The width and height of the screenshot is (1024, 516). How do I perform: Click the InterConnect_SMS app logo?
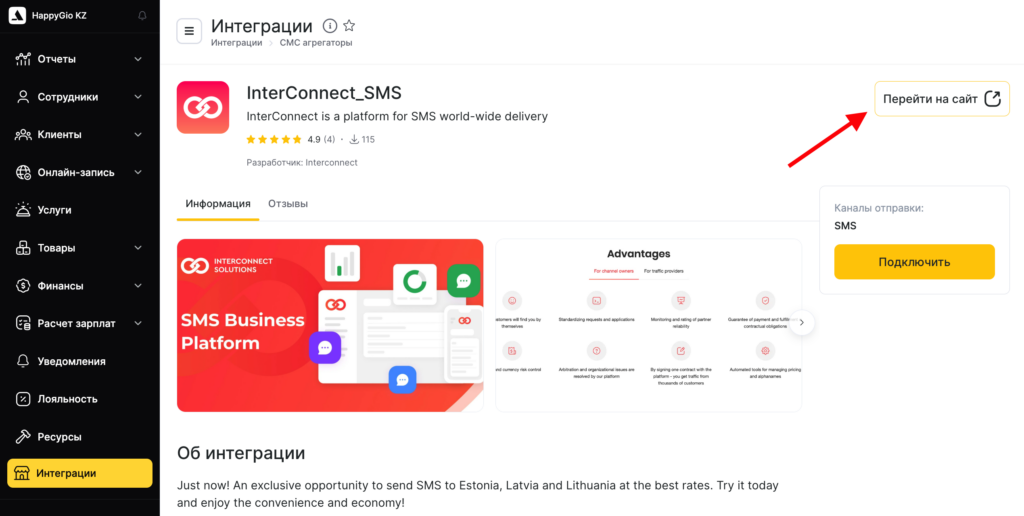pos(203,107)
